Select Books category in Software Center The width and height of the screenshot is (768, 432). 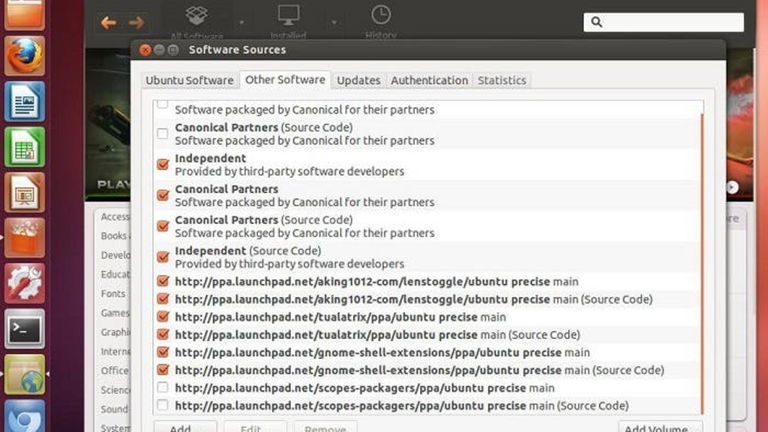pos(115,236)
